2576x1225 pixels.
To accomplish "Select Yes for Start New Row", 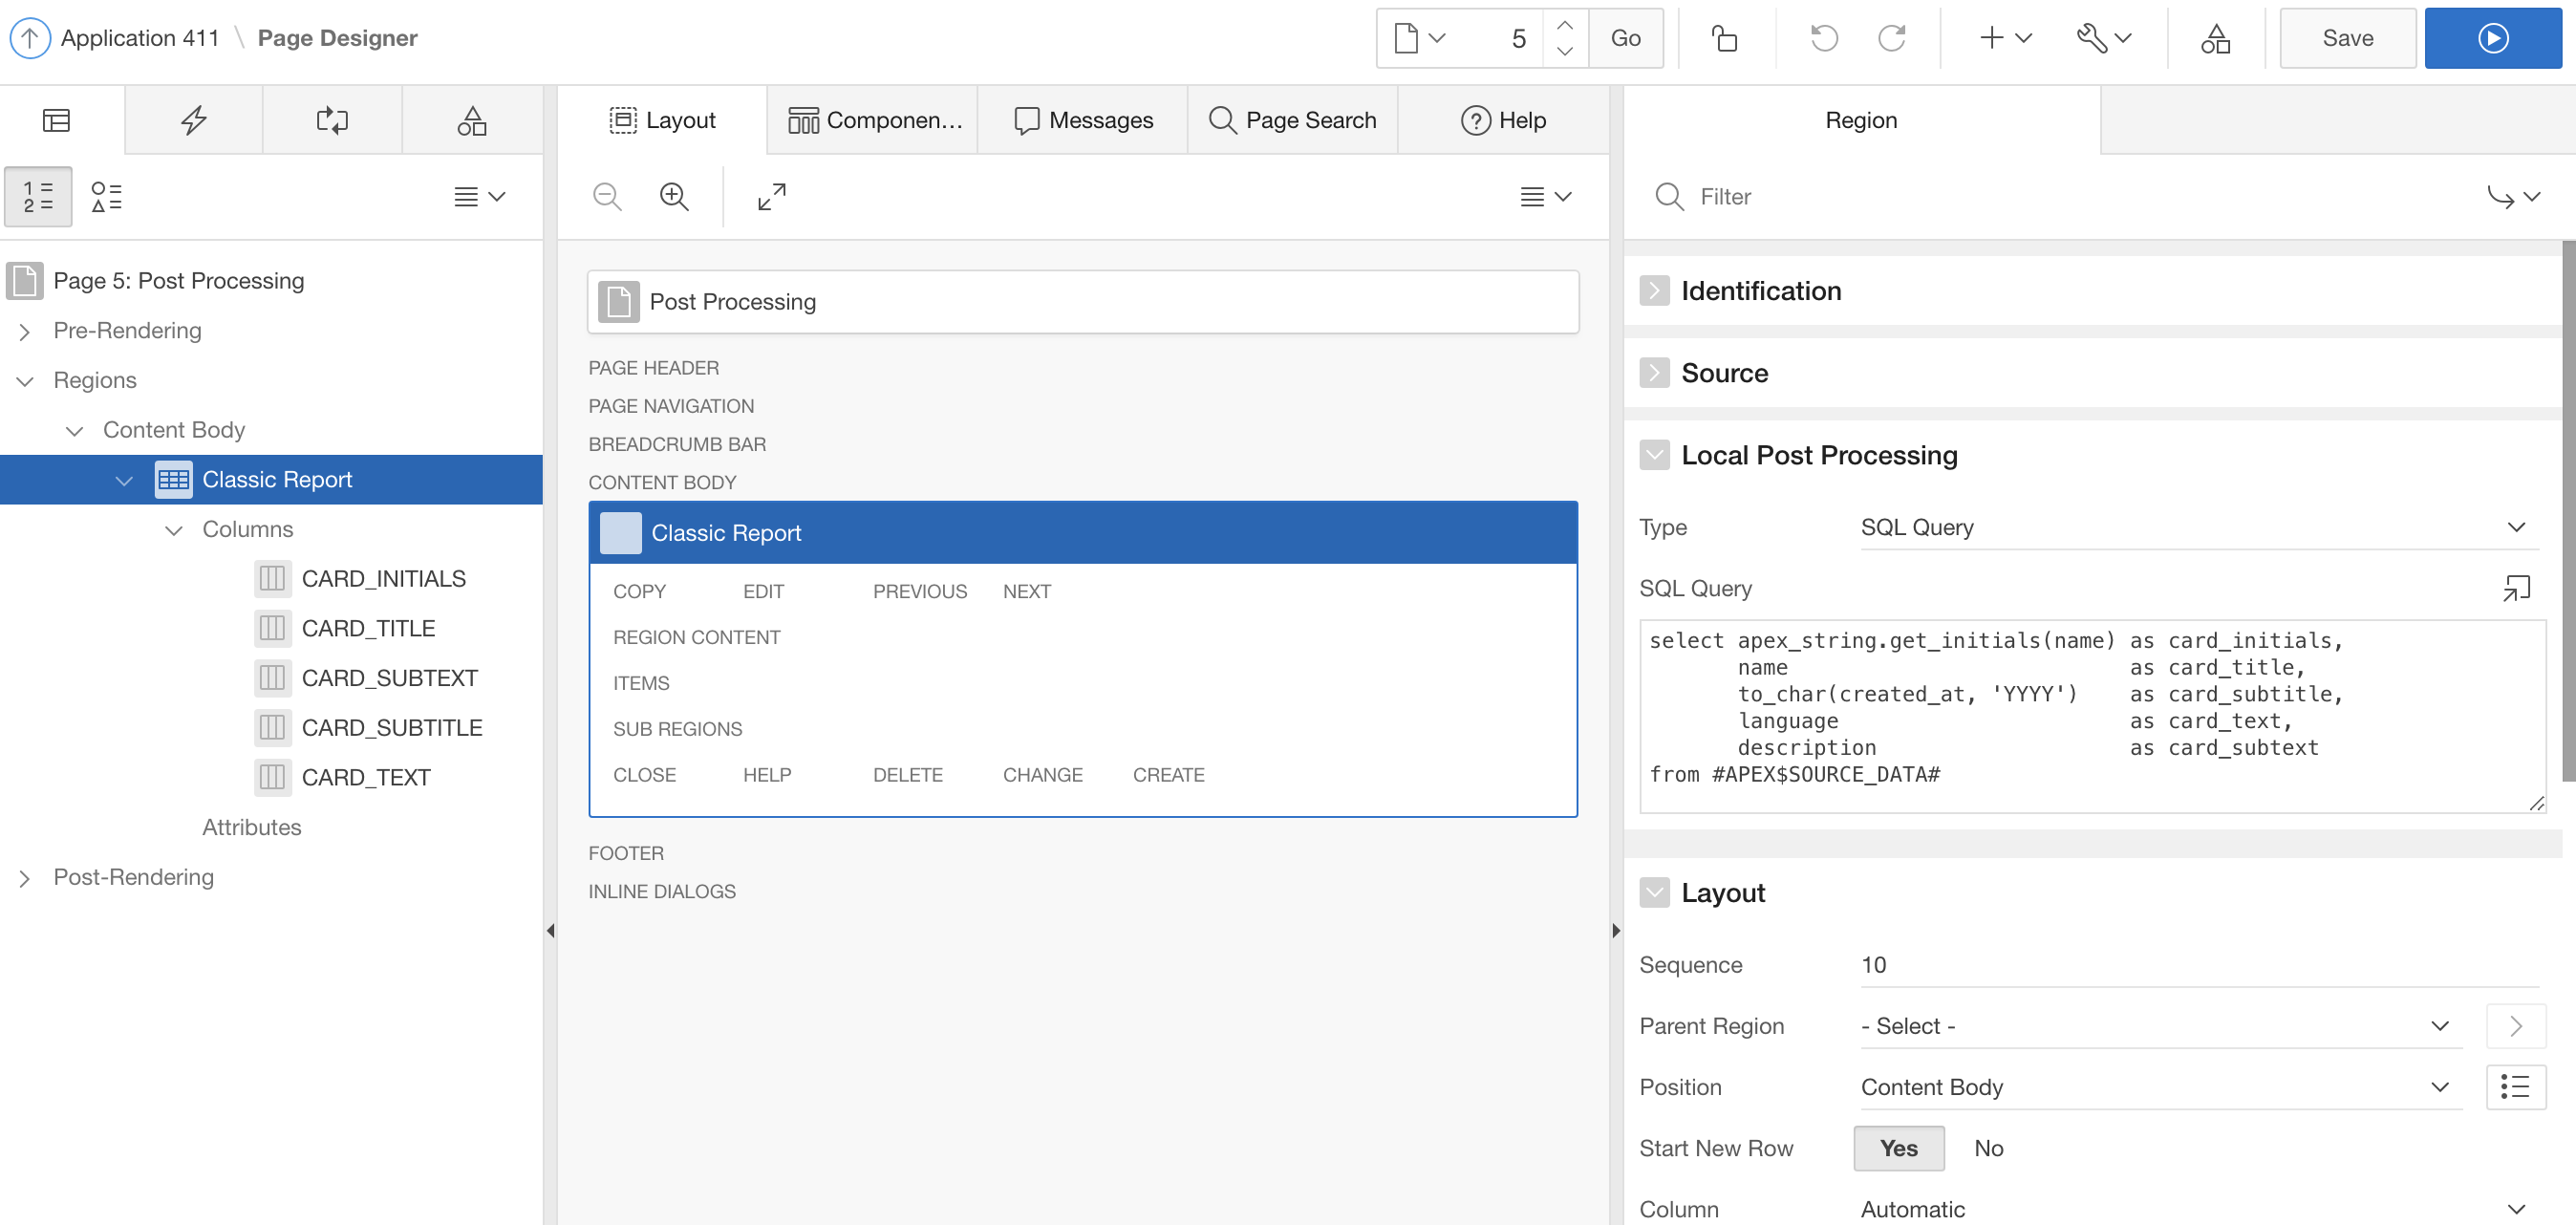I will [x=1898, y=1148].
